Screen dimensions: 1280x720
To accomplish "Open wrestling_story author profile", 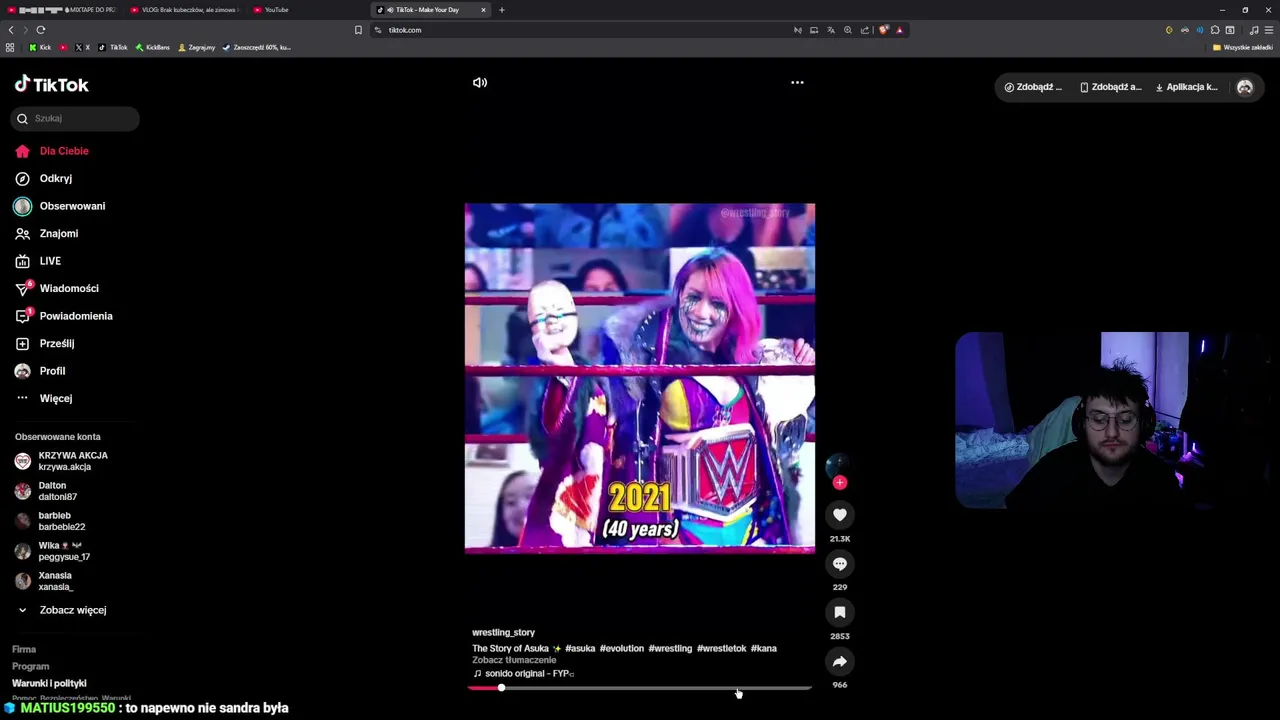I will [x=503, y=632].
